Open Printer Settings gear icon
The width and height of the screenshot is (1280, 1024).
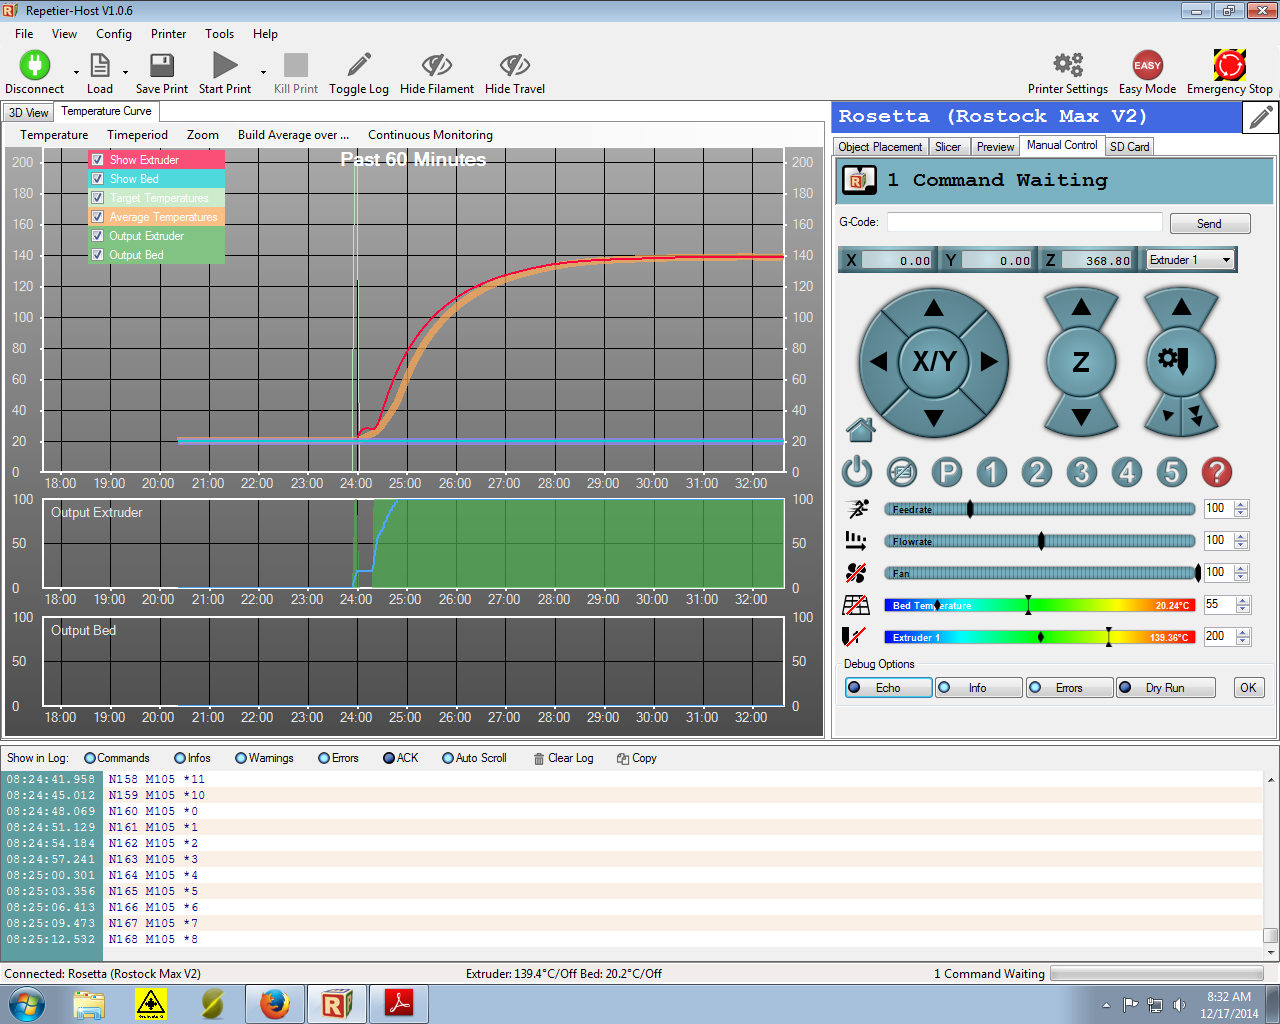(x=1067, y=66)
